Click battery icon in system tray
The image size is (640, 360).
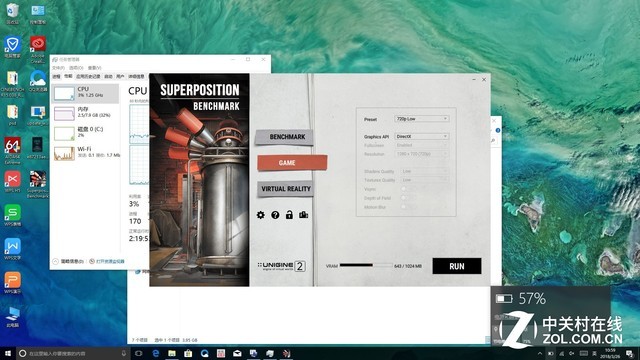click(x=551, y=353)
